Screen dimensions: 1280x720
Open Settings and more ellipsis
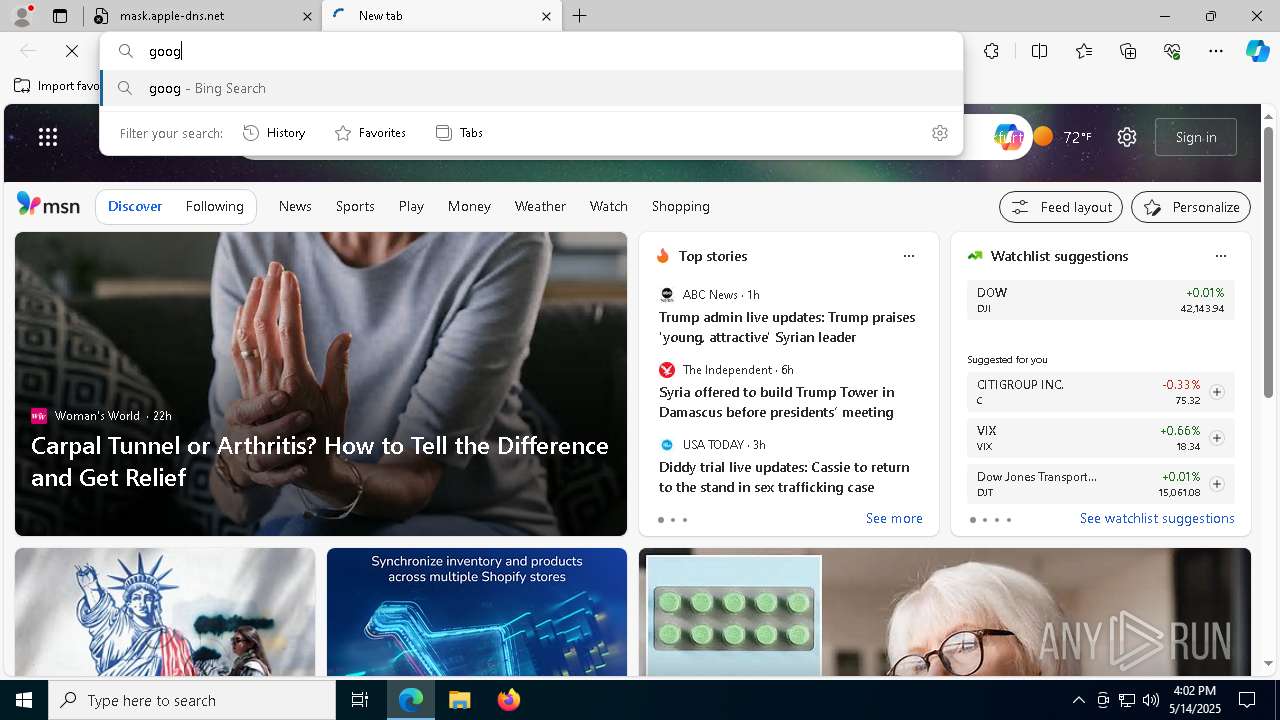coord(1216,51)
